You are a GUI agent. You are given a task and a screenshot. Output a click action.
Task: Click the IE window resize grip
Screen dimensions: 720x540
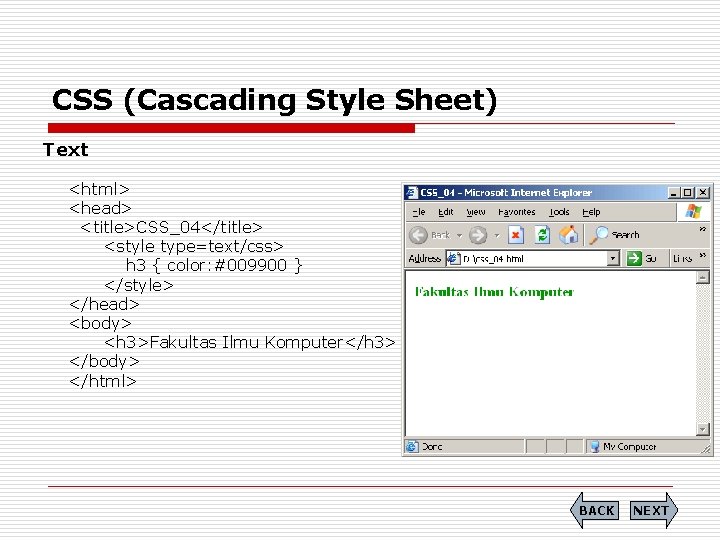[x=706, y=450]
